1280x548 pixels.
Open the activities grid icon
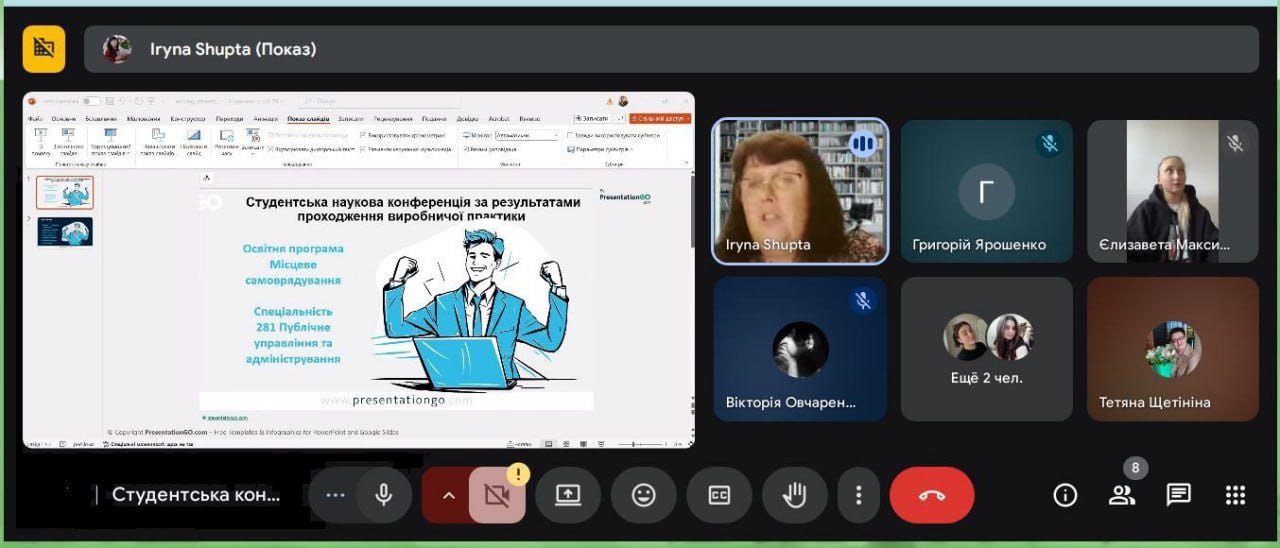[x=1235, y=495]
